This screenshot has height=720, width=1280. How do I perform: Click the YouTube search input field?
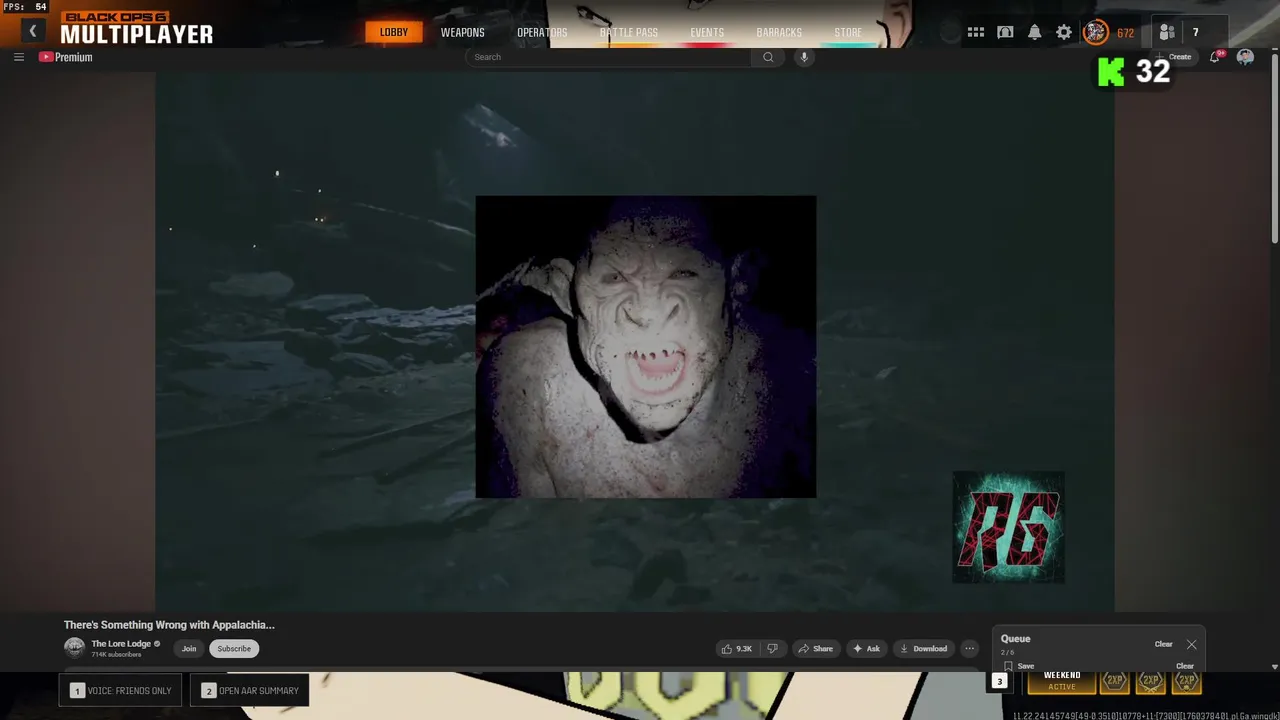(608, 57)
